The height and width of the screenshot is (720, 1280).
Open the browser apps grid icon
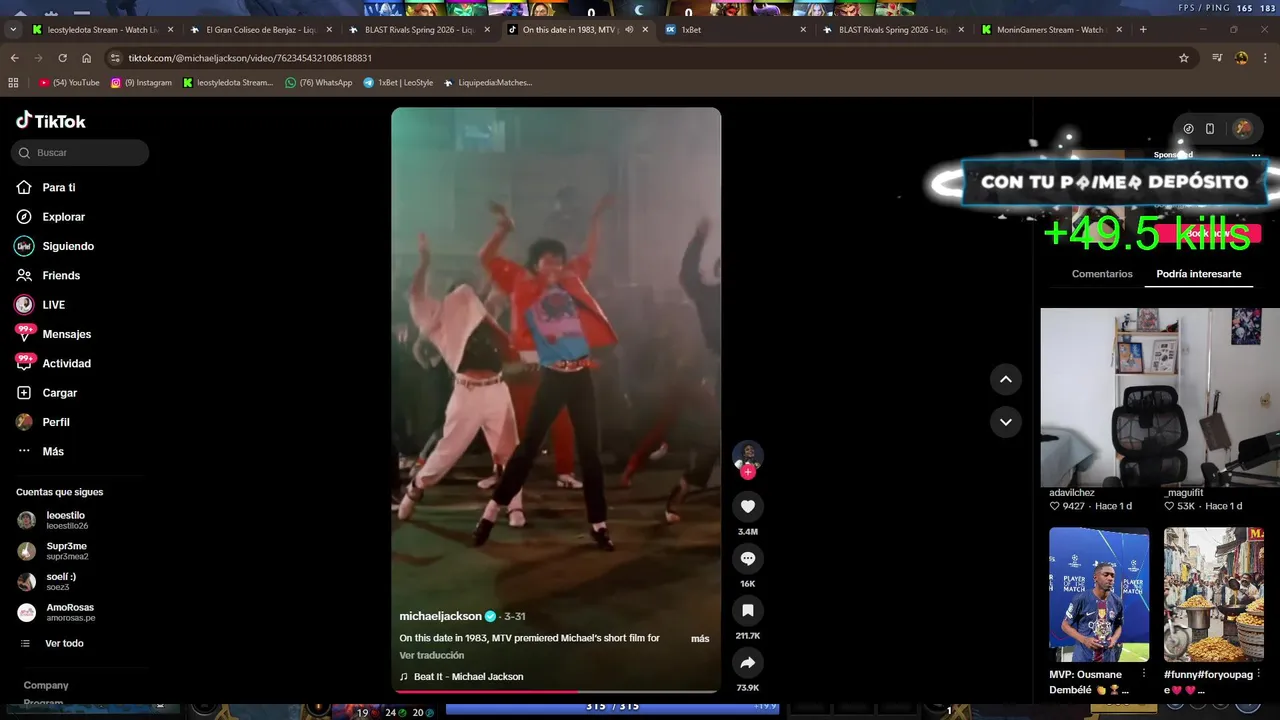point(13,83)
